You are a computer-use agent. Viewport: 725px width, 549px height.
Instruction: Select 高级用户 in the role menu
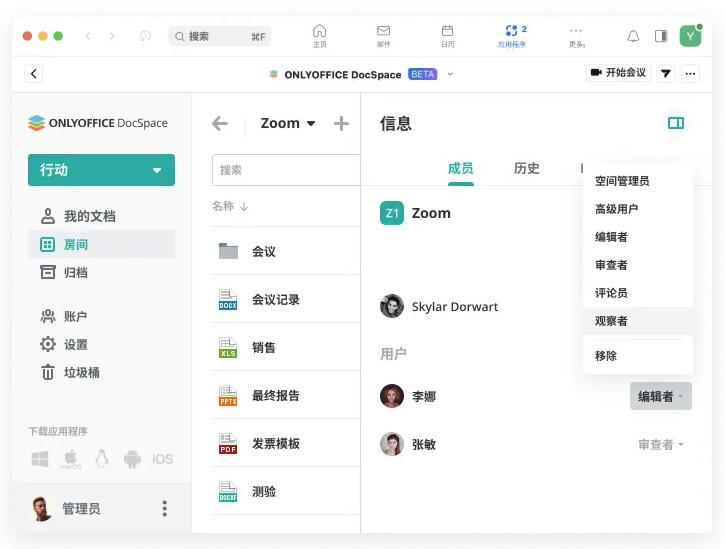[638, 209]
